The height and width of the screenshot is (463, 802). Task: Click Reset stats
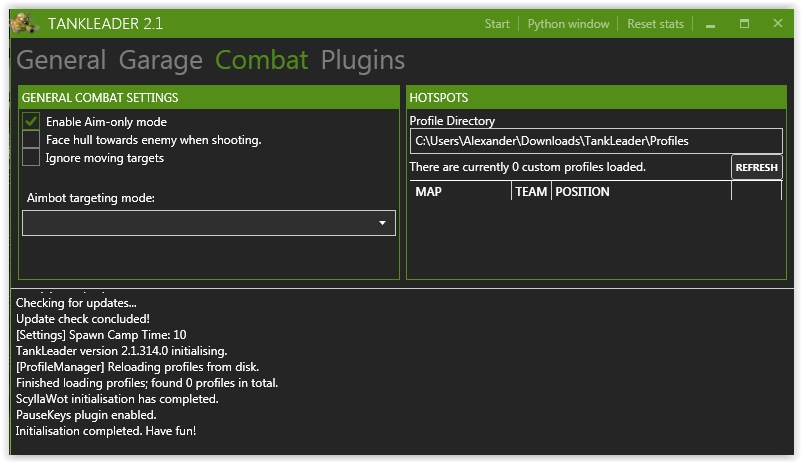point(655,24)
